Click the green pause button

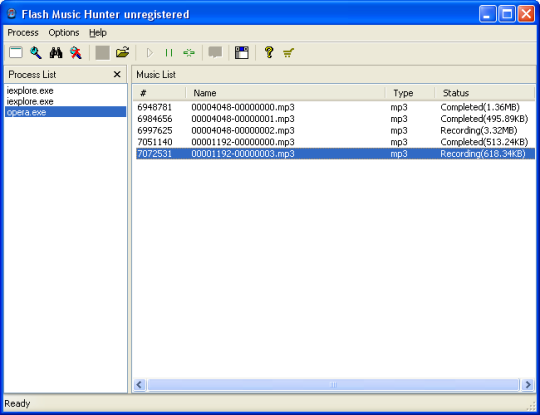169,53
